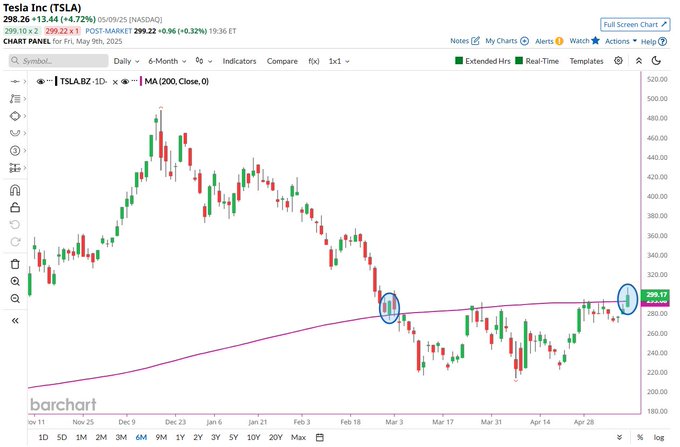Open the measurement tools icon
The height and width of the screenshot is (447, 680).
coord(15,168)
